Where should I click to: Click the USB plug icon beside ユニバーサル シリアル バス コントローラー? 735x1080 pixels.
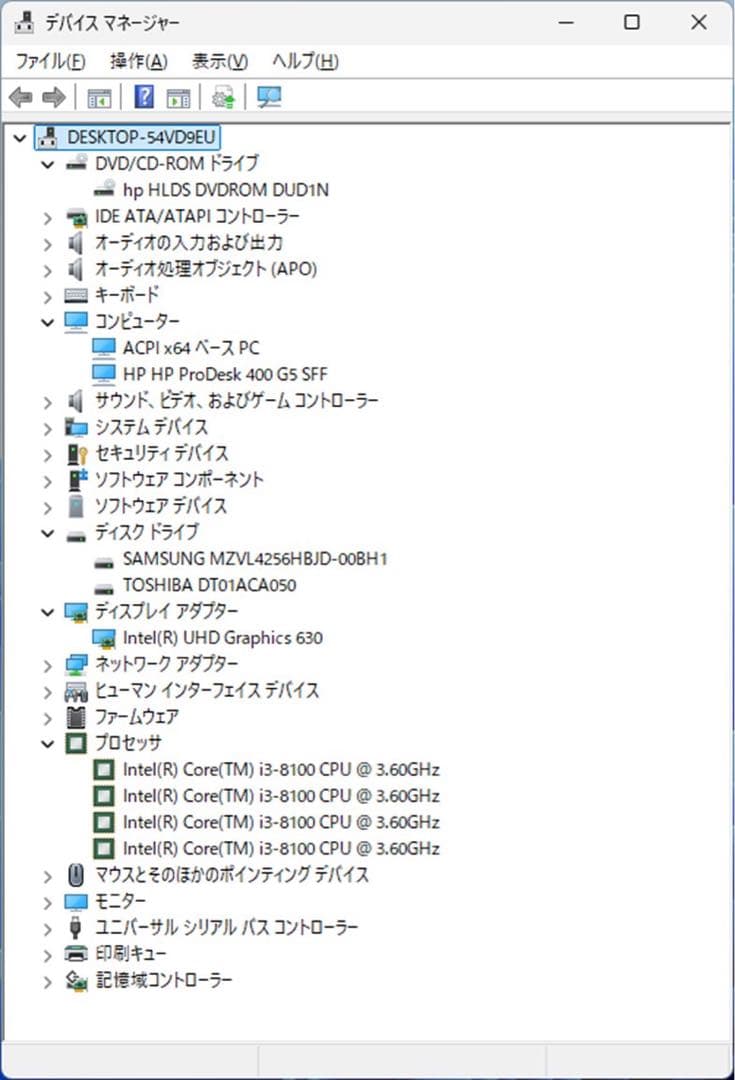[x=76, y=928]
